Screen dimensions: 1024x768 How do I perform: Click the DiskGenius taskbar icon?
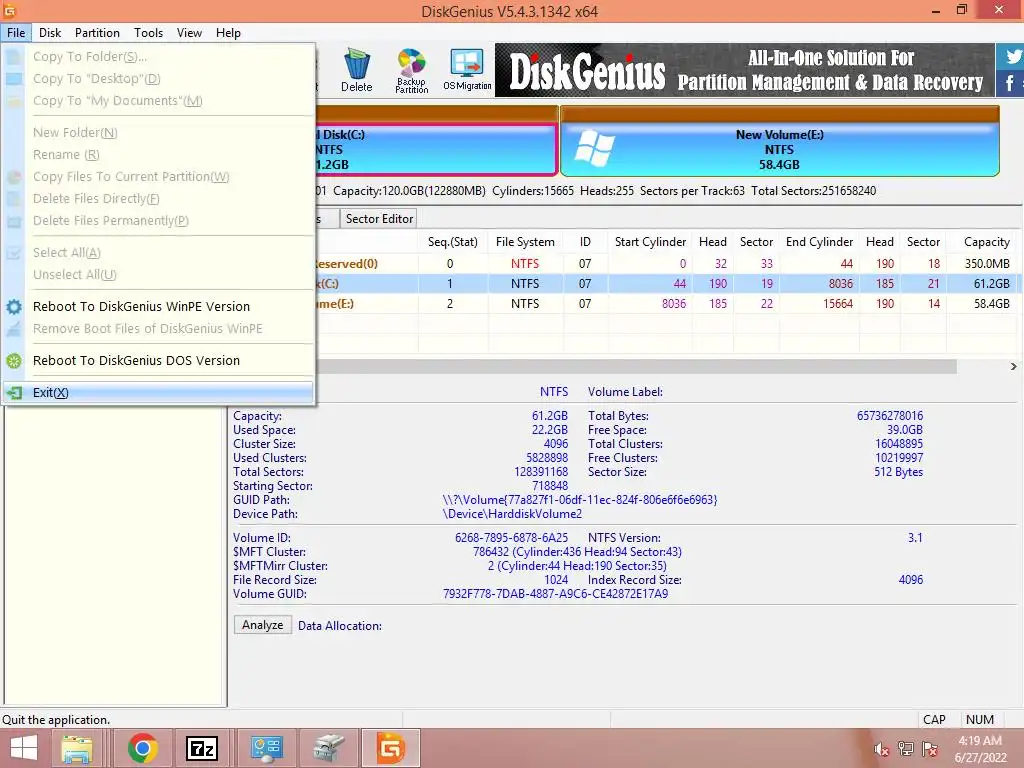pyautogui.click(x=391, y=748)
